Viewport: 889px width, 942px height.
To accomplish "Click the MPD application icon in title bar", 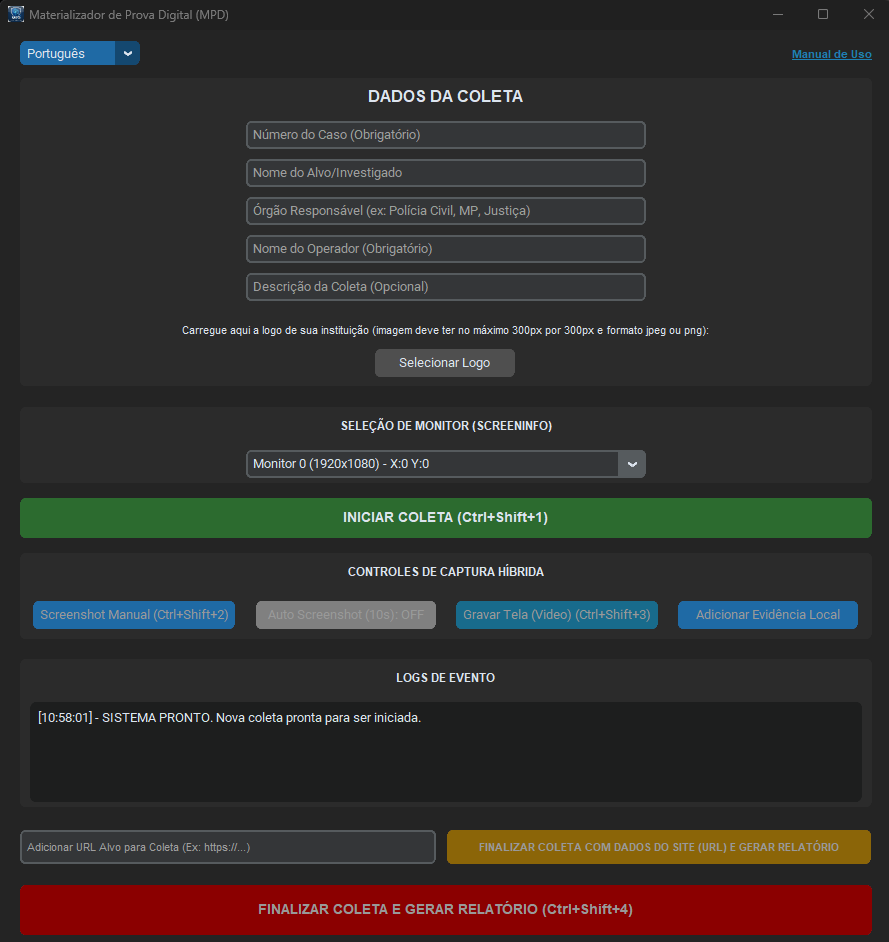I will [14, 14].
